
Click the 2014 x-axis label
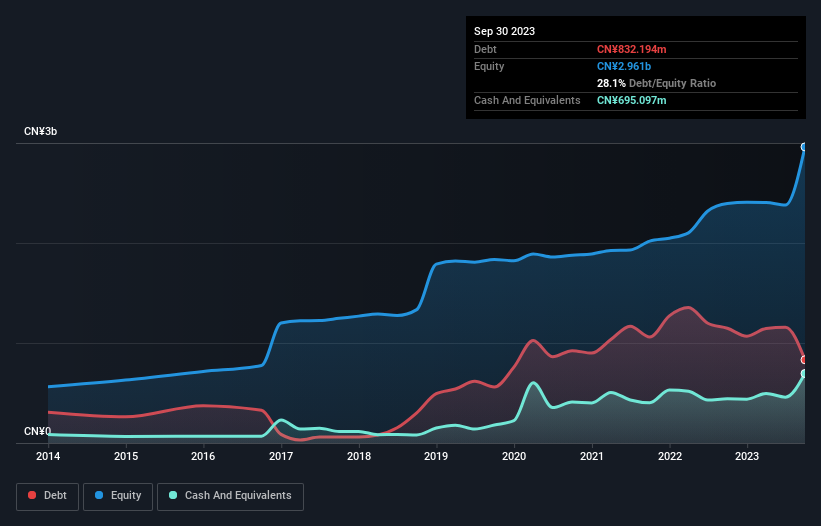pos(48,456)
